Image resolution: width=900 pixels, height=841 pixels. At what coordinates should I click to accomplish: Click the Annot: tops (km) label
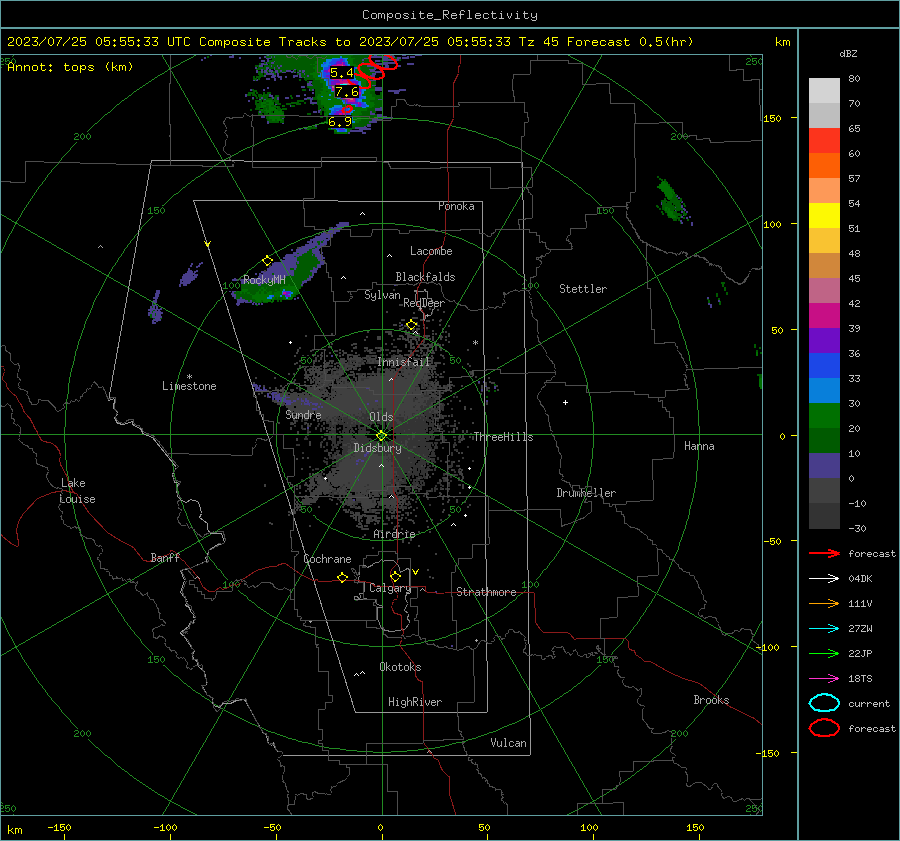[x=70, y=67]
